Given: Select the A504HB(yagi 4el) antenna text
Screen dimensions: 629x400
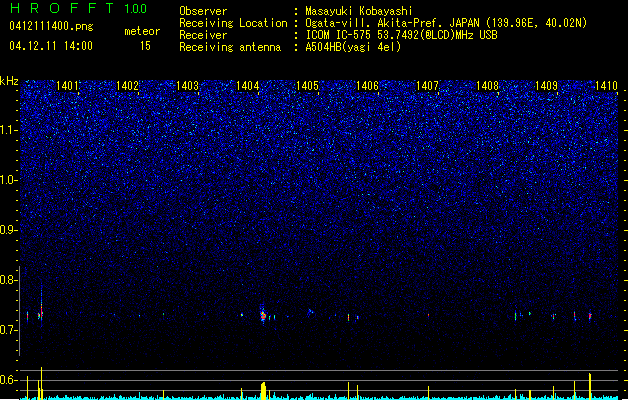Looking at the screenshot, I should pyautogui.click(x=353, y=47).
